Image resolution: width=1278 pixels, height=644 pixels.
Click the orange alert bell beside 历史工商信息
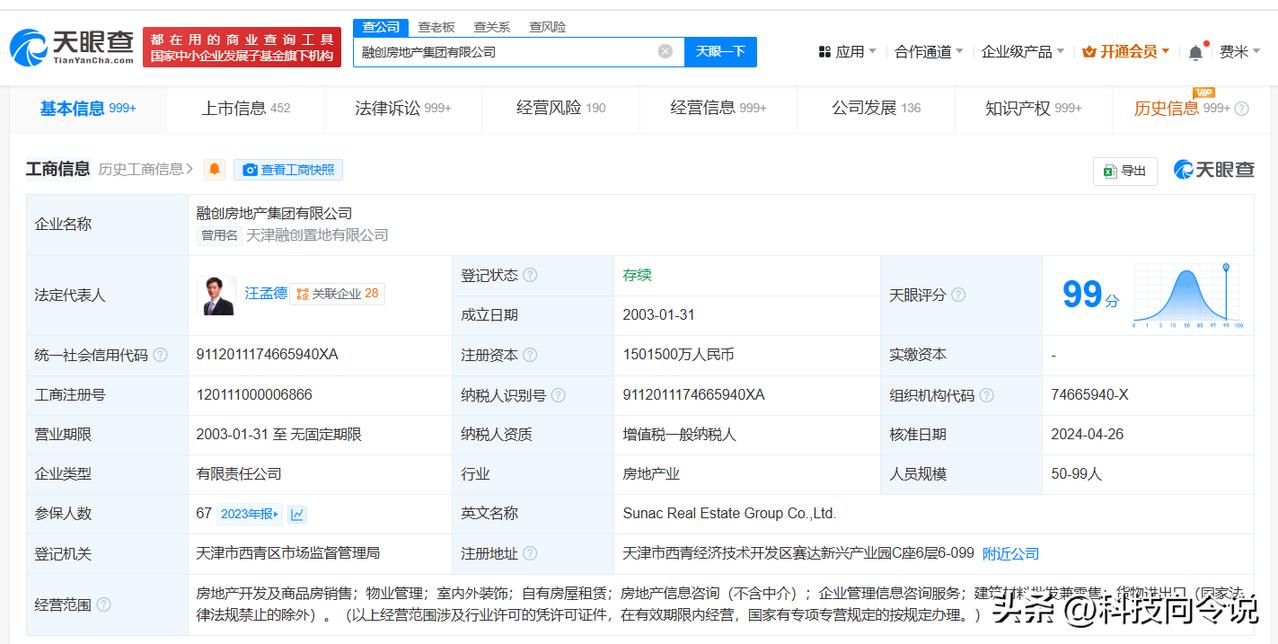point(215,170)
